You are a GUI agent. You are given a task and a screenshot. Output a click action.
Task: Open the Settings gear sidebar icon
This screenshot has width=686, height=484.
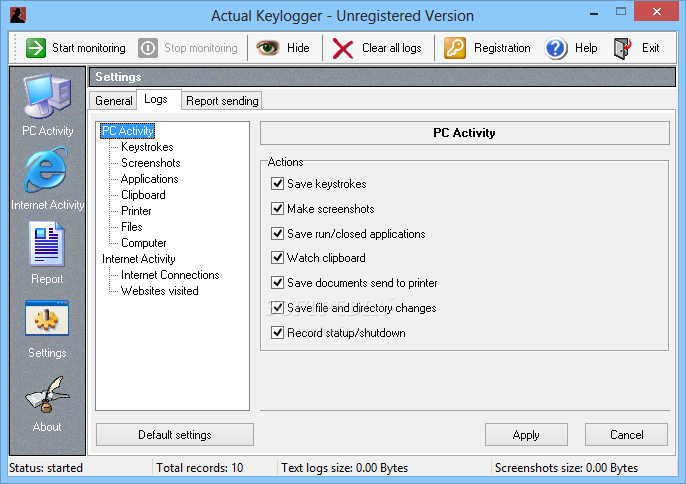47,318
